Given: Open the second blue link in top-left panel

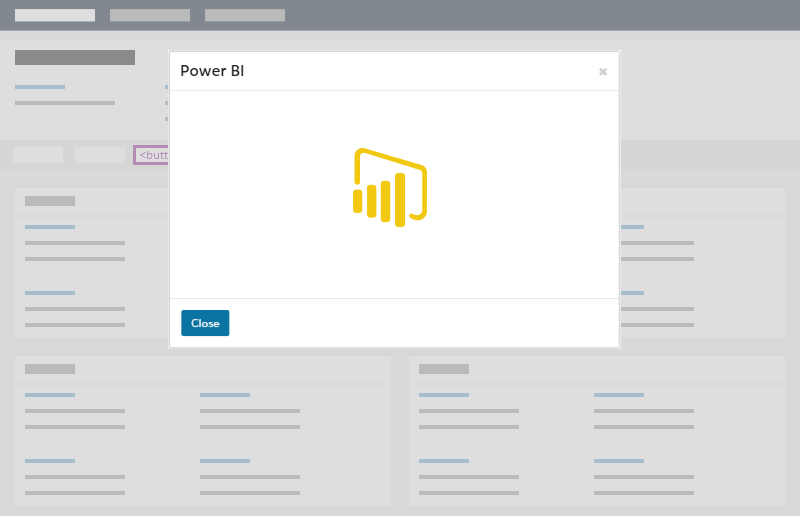Looking at the screenshot, I should pyautogui.click(x=50, y=293).
